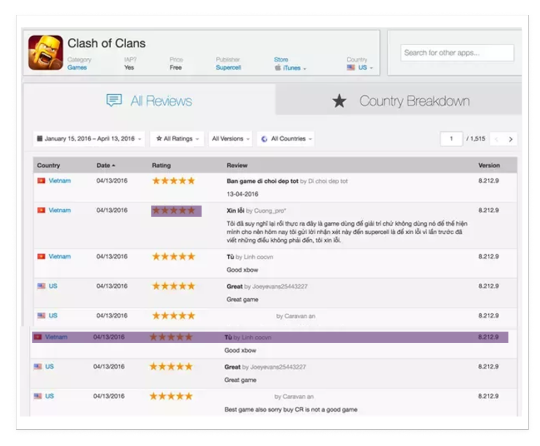Switch to the Country Breakdown tab
The height and width of the screenshot is (446, 540).
point(398,101)
